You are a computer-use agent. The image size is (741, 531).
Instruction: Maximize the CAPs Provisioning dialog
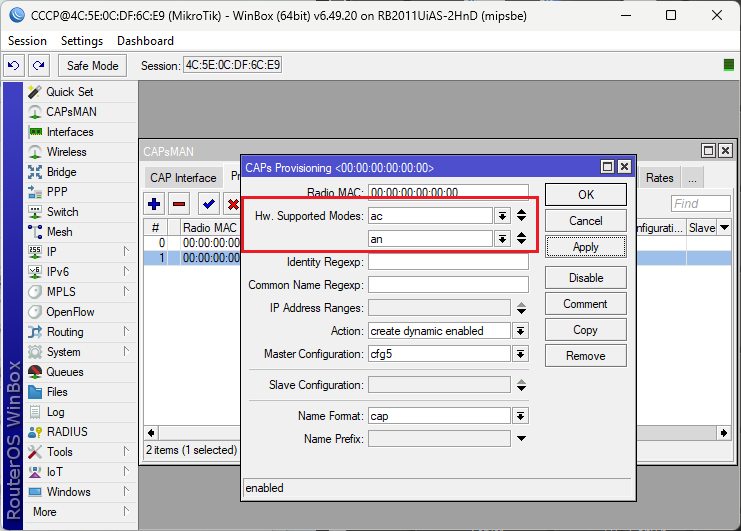[x=607, y=166]
